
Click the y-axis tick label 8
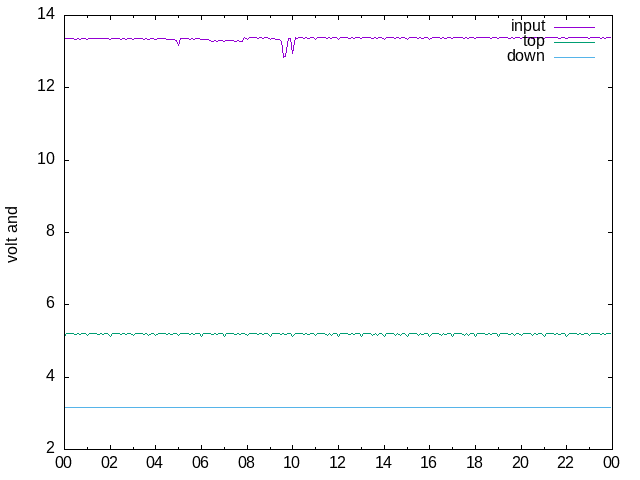48,232
